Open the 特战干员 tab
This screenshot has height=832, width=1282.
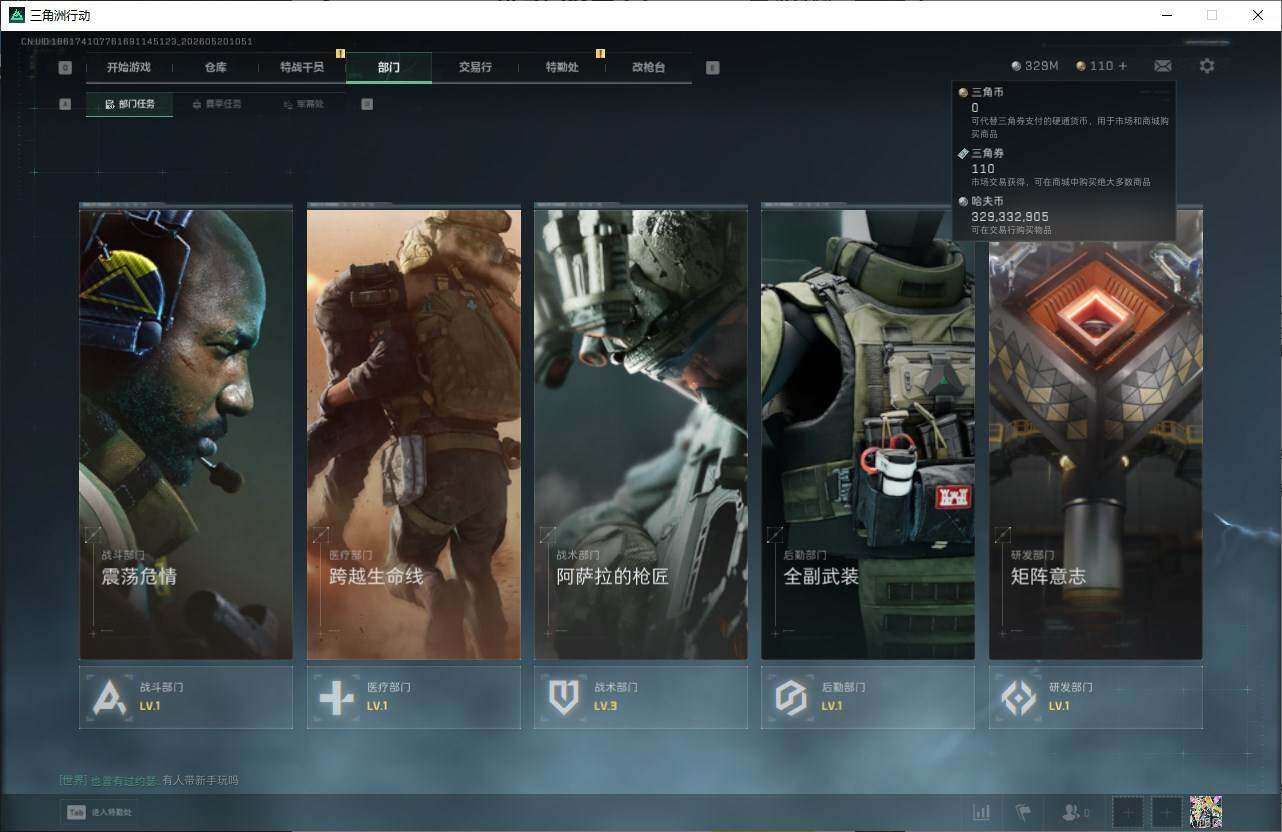(302, 67)
